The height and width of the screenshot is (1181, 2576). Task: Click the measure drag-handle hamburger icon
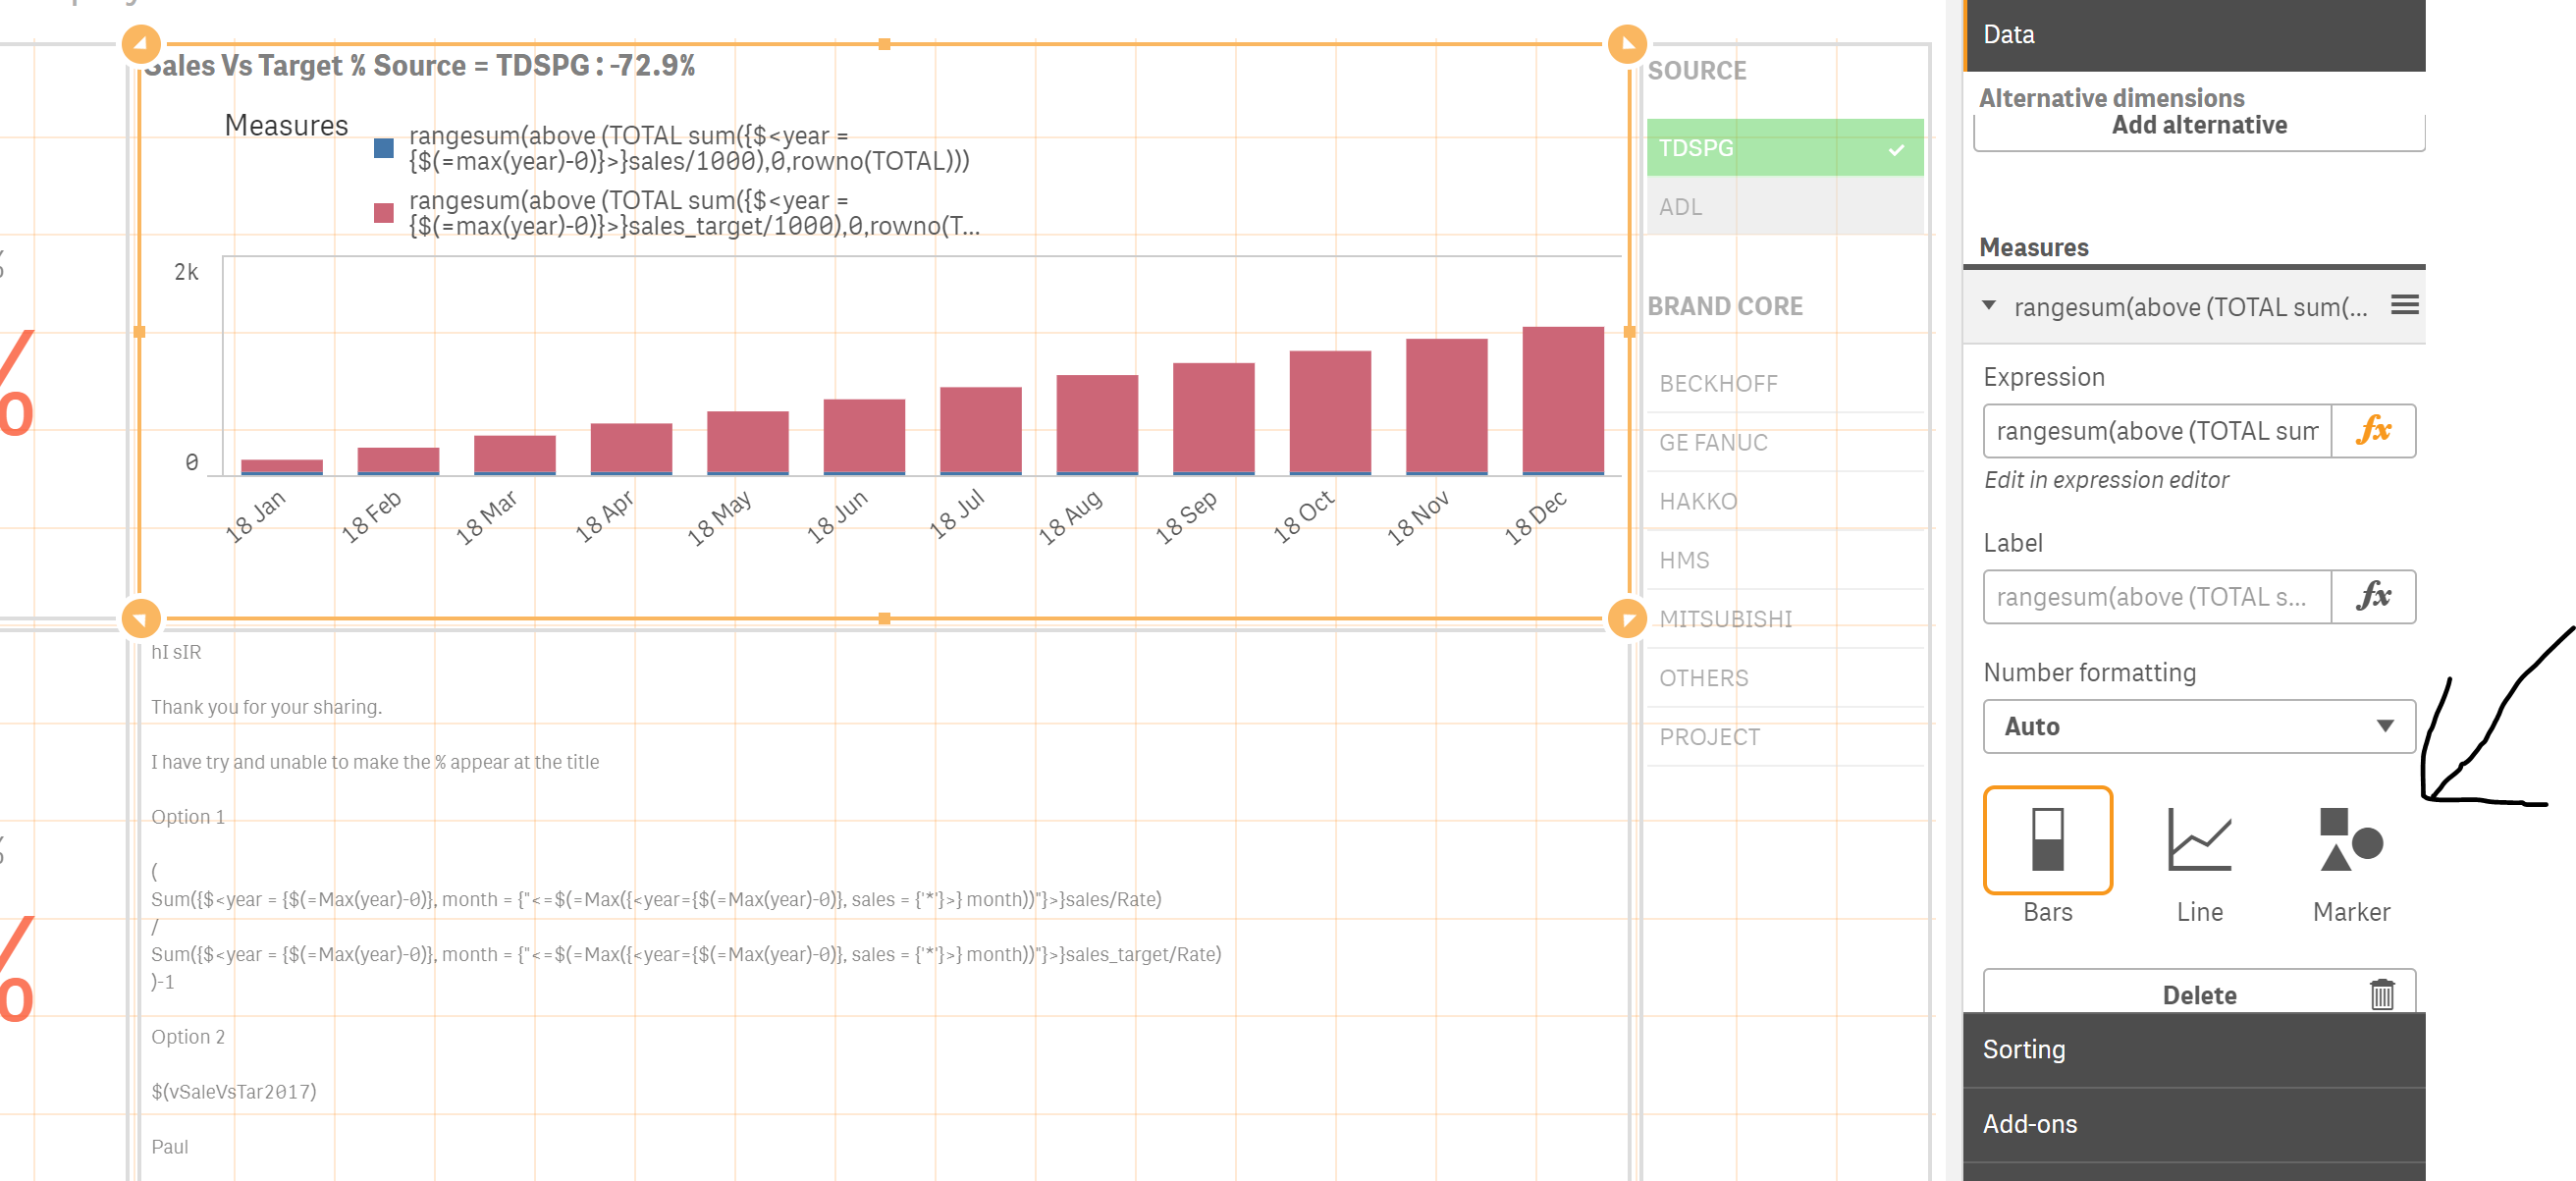pyautogui.click(x=2404, y=305)
